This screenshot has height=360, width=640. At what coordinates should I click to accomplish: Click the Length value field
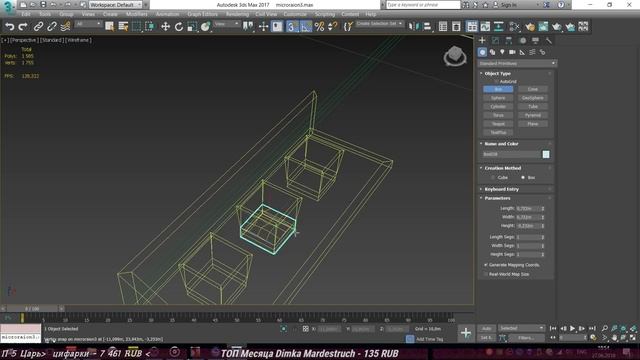coord(528,209)
